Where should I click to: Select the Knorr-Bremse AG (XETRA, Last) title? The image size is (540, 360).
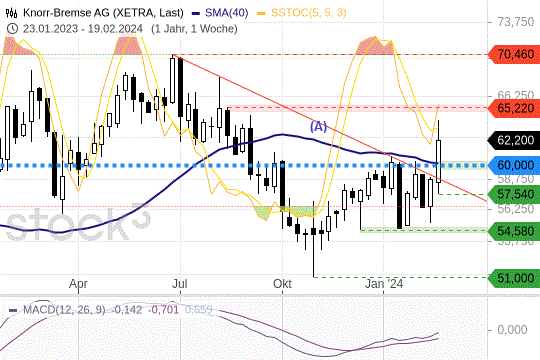103,13
